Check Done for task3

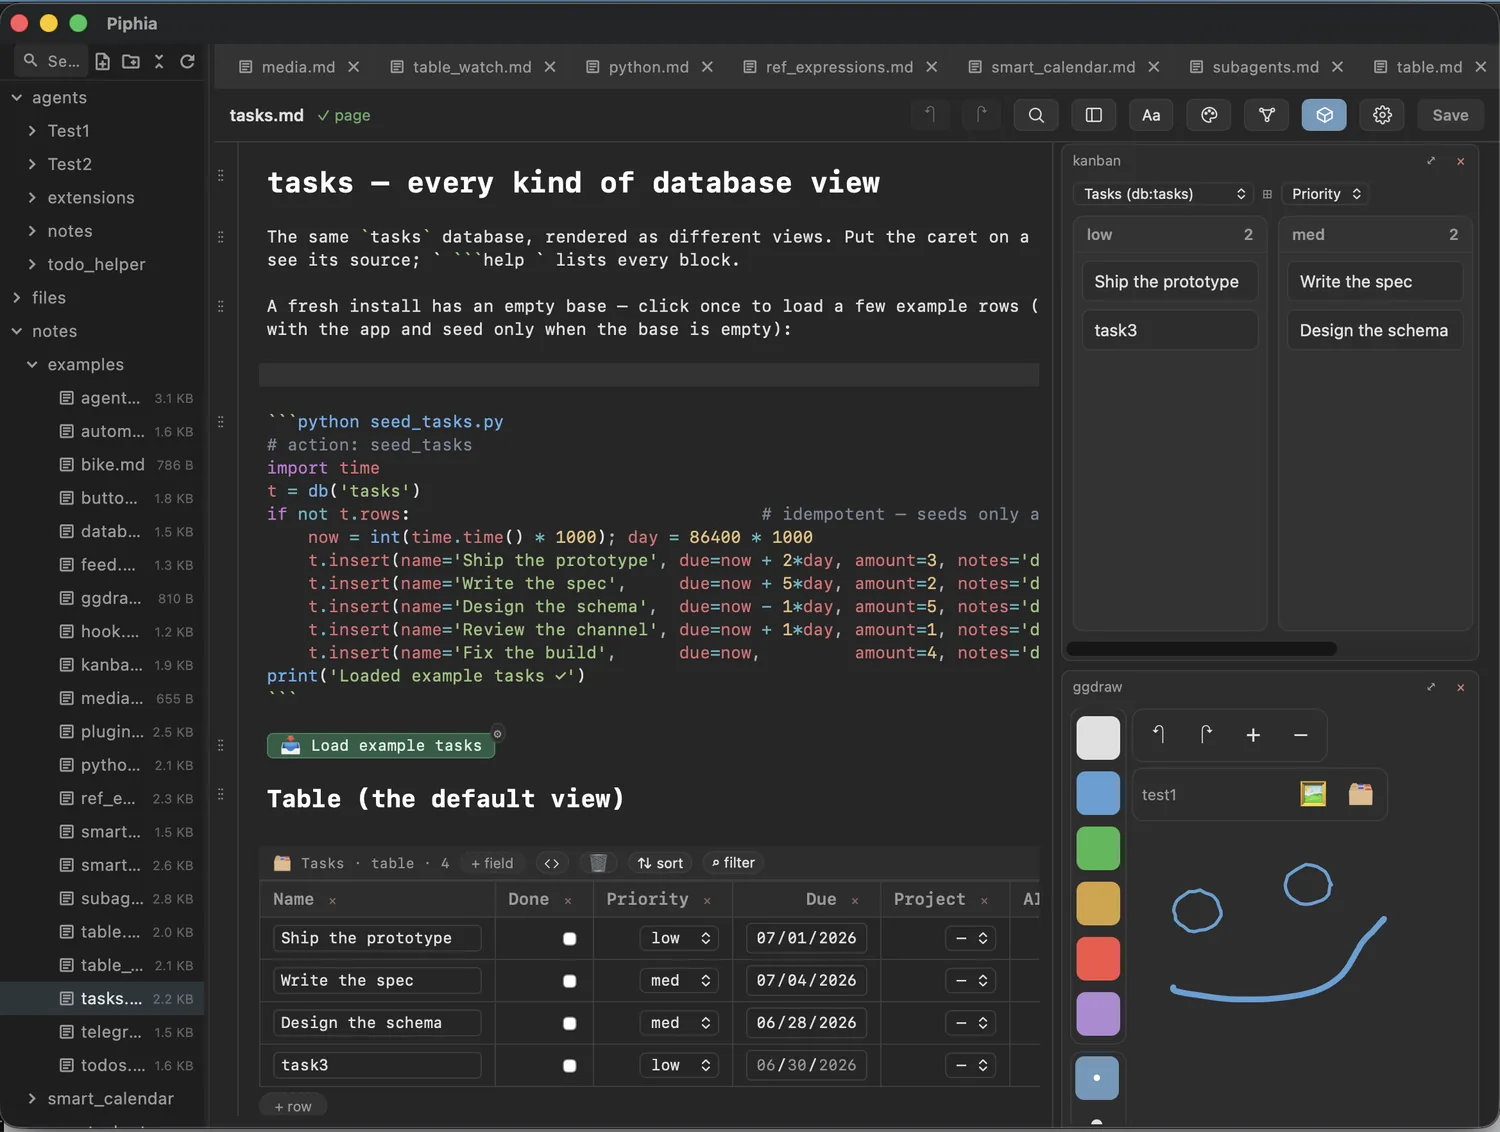[569, 1066]
